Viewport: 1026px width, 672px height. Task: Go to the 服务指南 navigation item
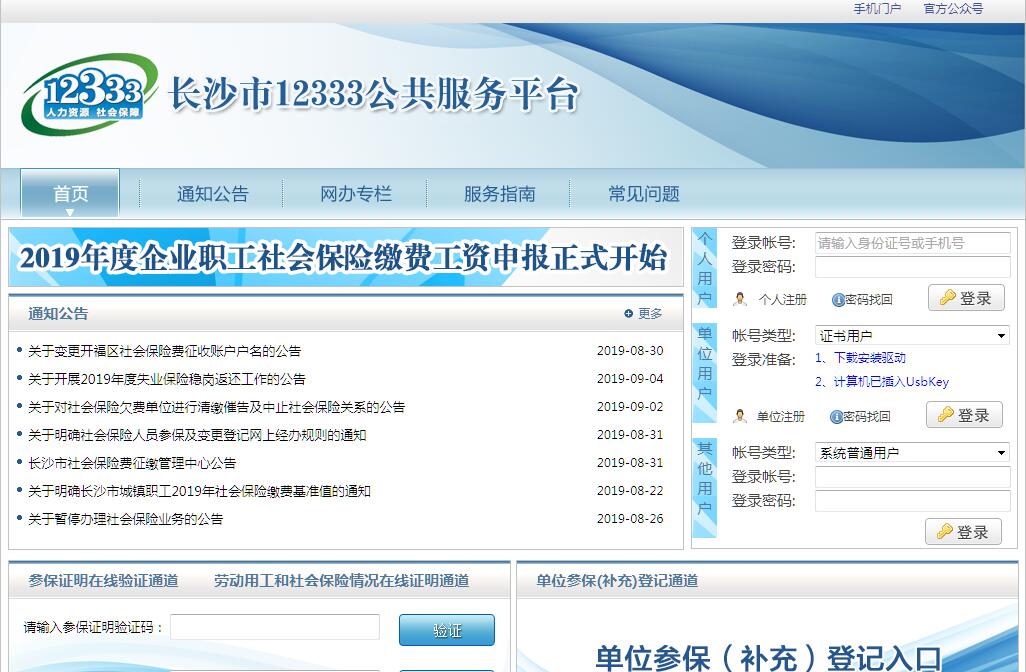coord(499,194)
